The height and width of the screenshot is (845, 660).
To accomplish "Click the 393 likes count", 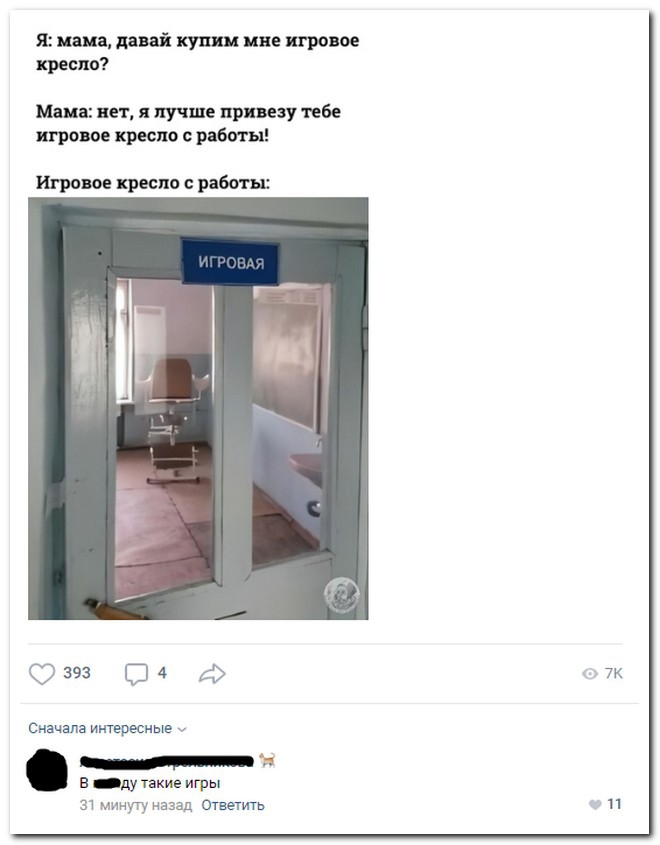I will pyautogui.click(x=77, y=673).
